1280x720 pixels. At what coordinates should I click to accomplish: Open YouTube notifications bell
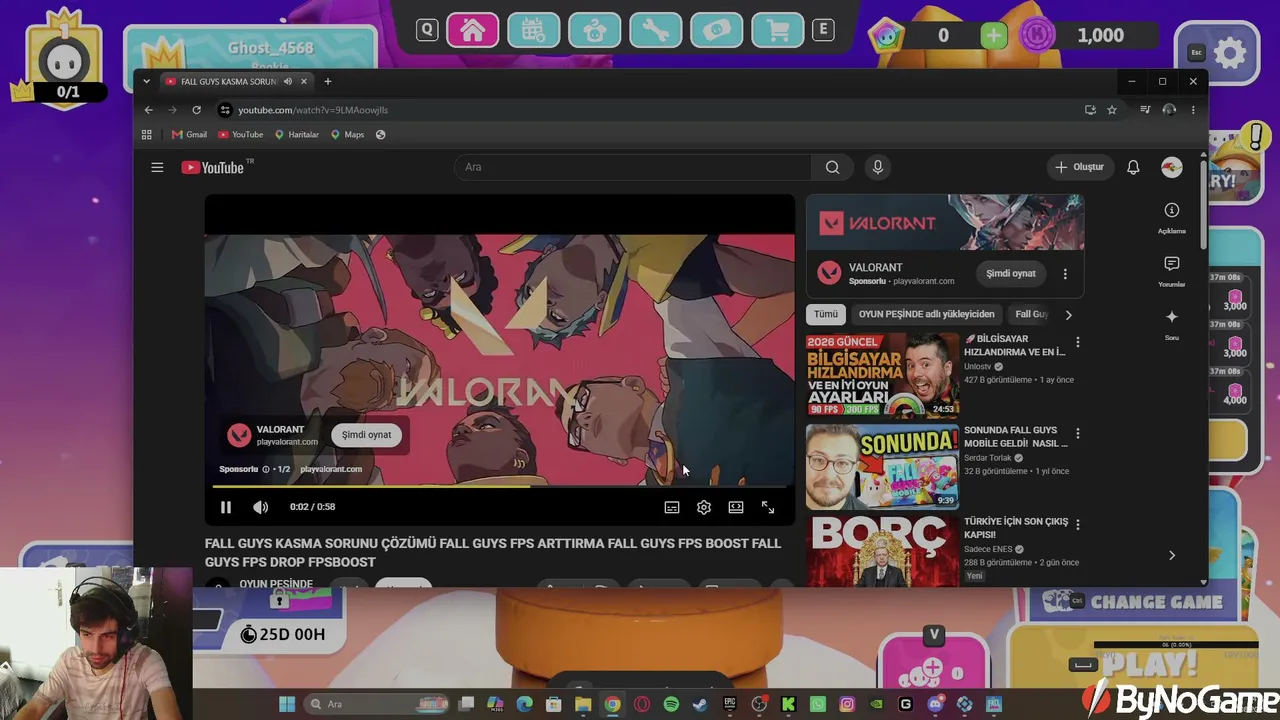click(1133, 167)
